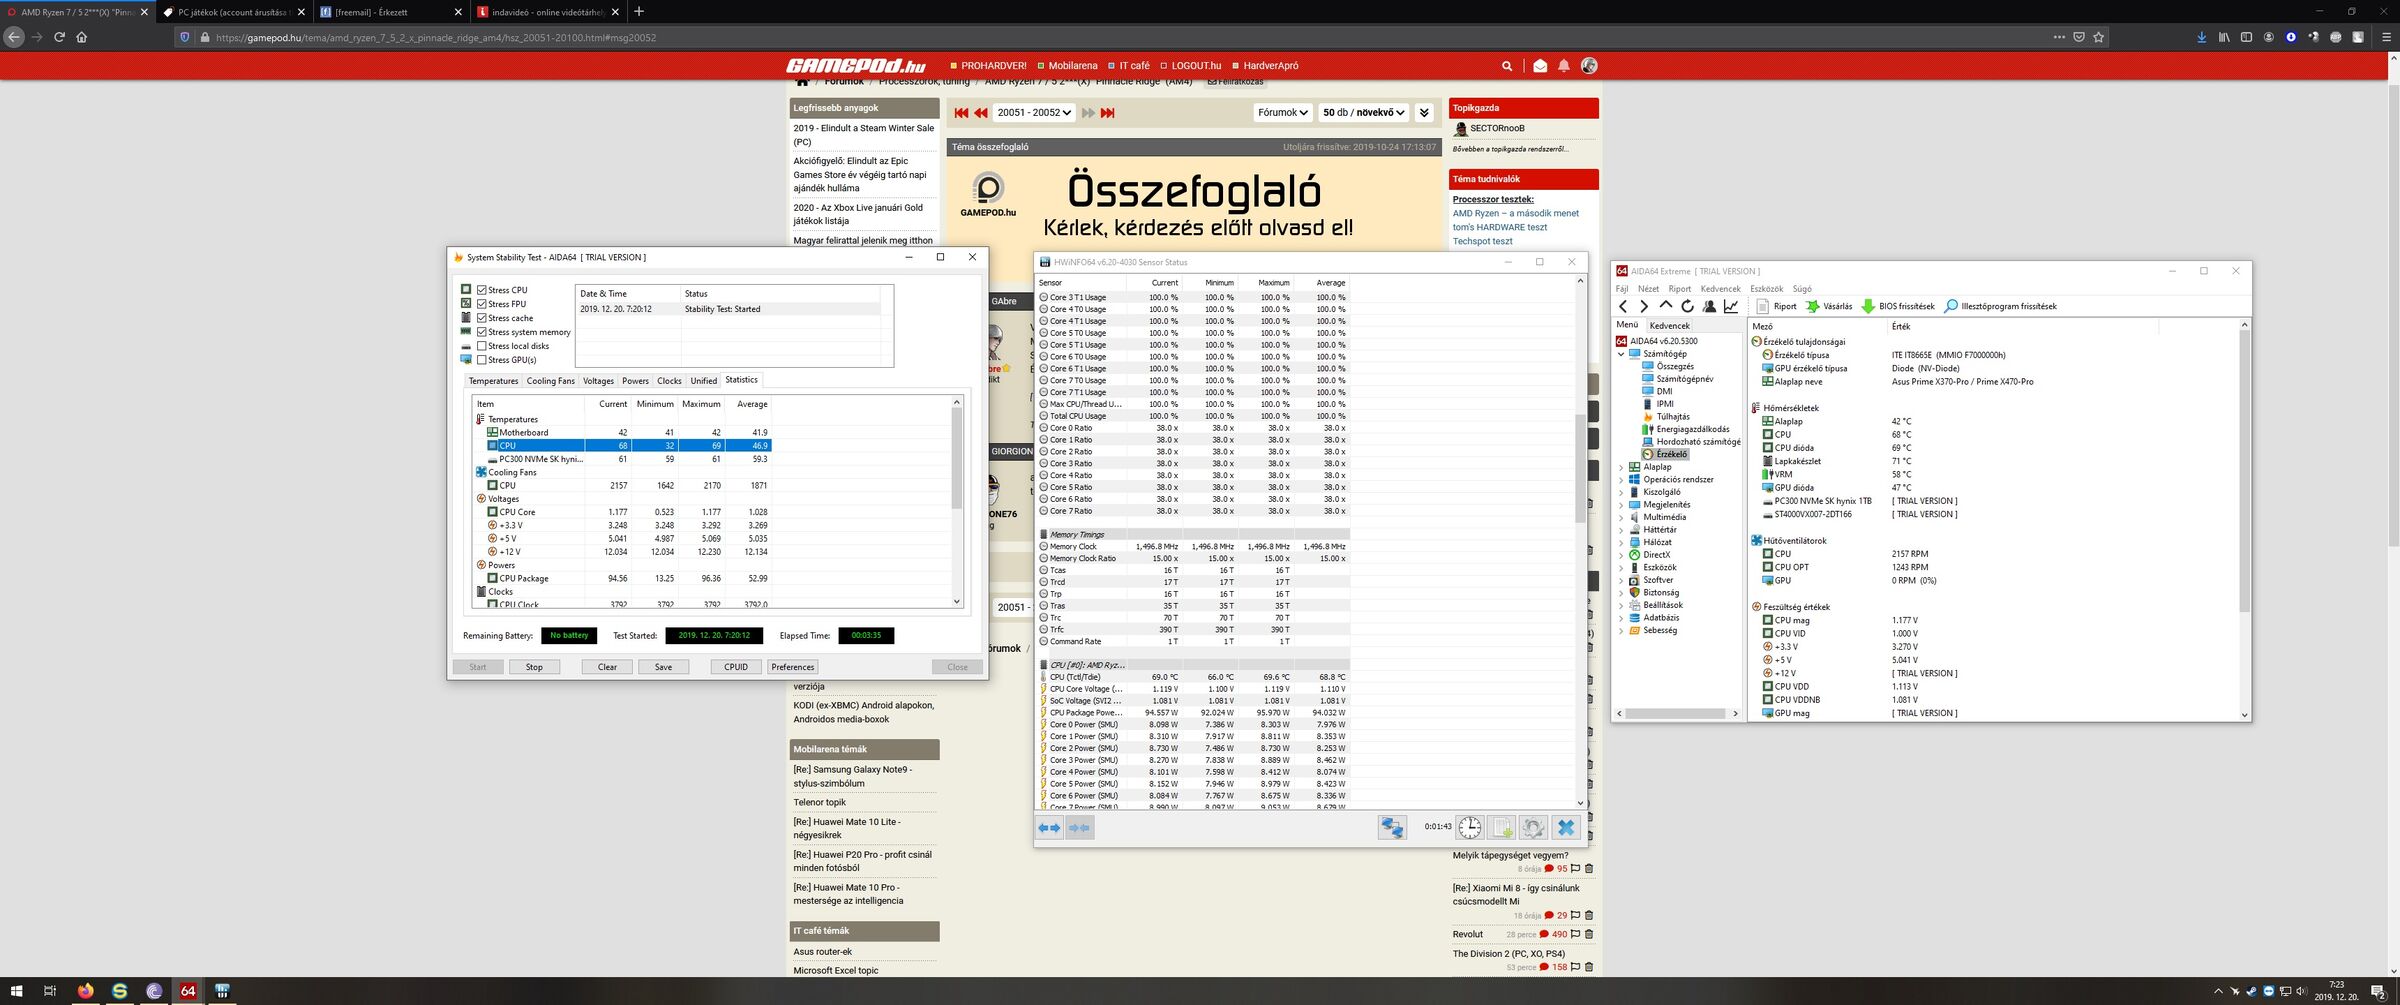Click Stop button in Stability Test
Viewport: 2400px width, 1005px height.
coord(534,667)
